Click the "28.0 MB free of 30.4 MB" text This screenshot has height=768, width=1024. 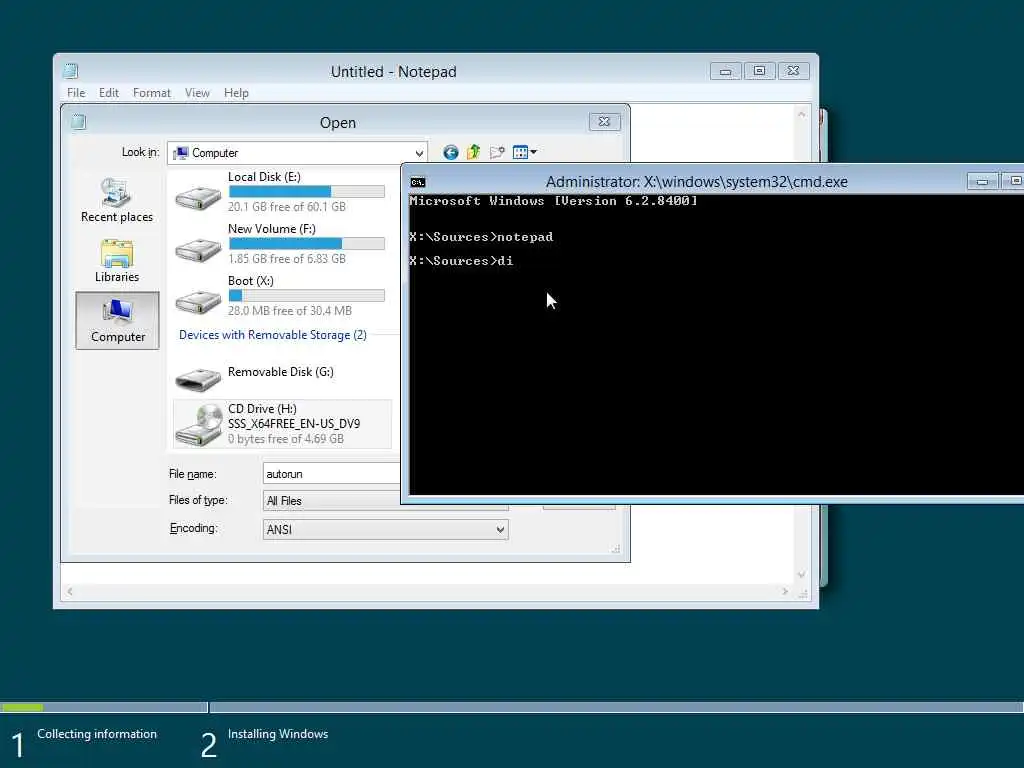pyautogui.click(x=289, y=312)
